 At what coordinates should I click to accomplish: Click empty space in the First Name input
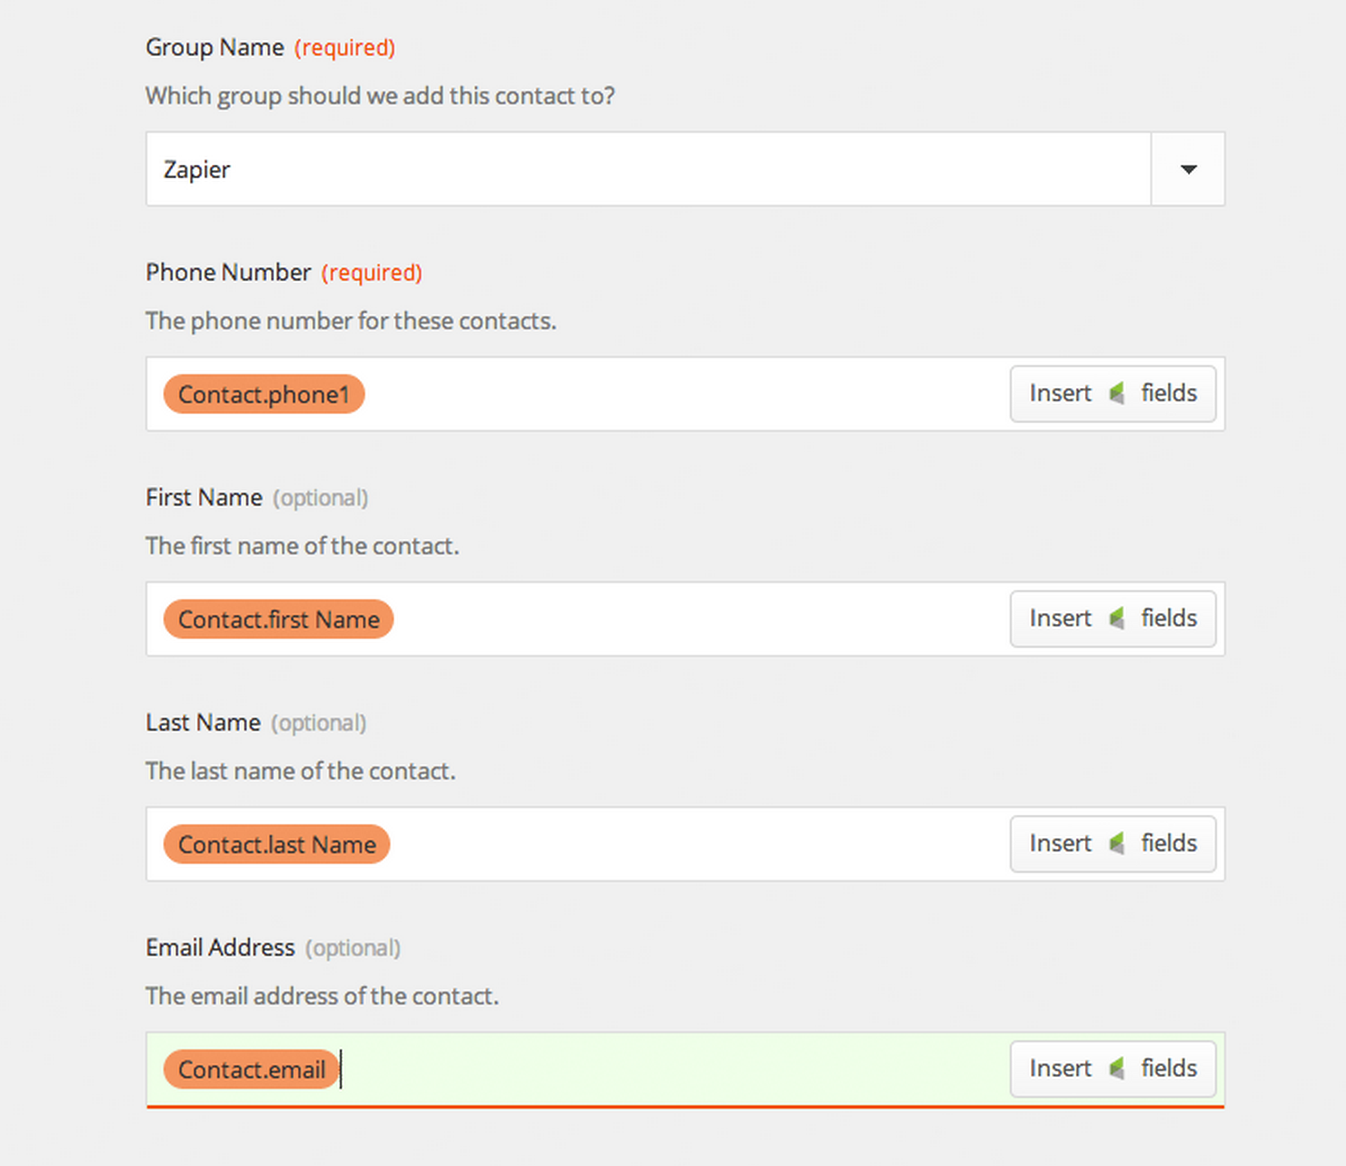[700, 619]
